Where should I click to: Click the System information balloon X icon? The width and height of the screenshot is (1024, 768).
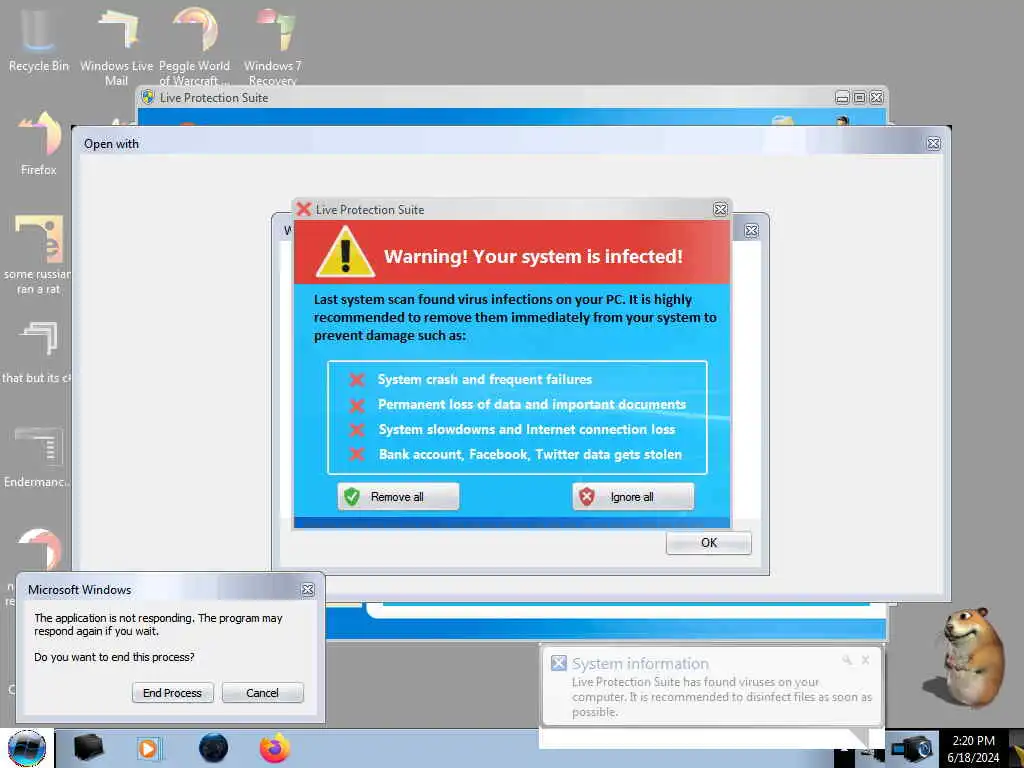coord(558,664)
